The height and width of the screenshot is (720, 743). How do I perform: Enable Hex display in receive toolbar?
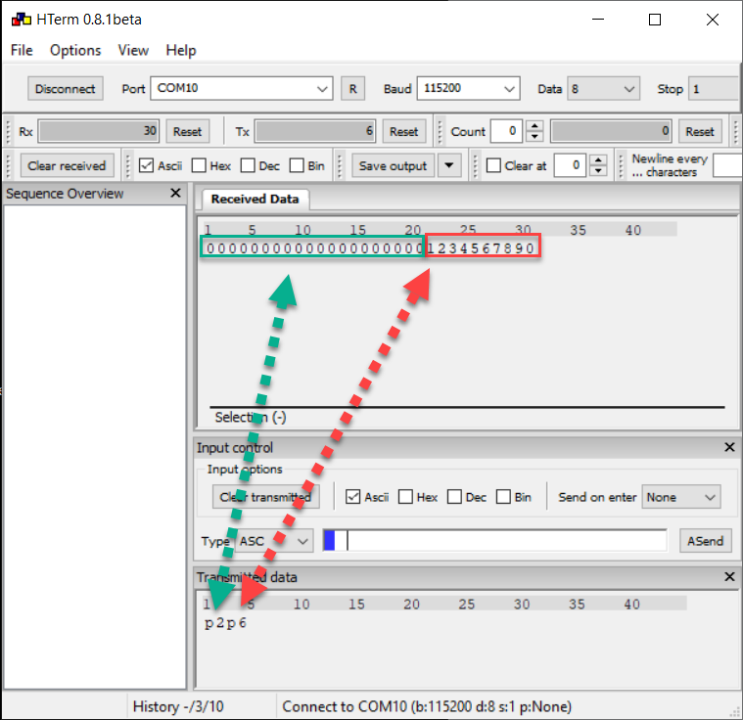click(x=199, y=166)
